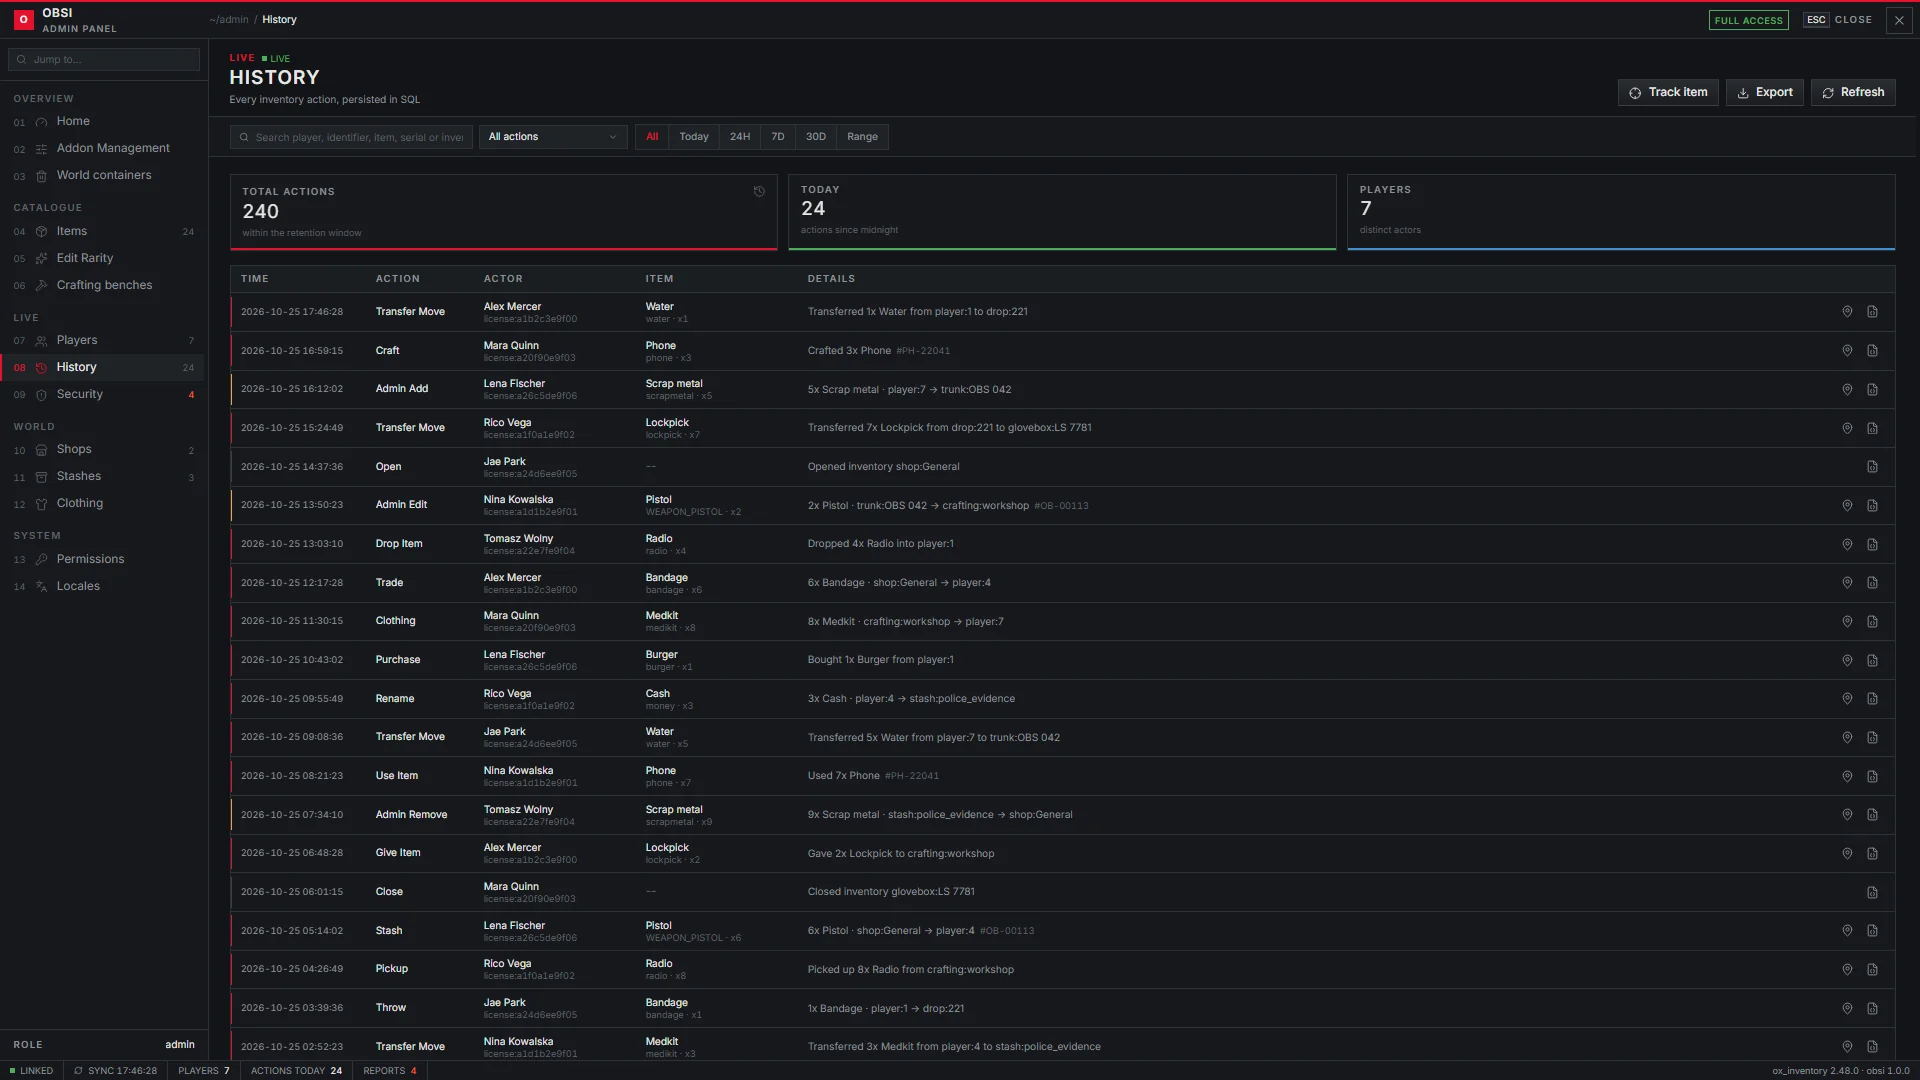Select the 7D time filter
1920x1080 pixels.
[x=778, y=137]
